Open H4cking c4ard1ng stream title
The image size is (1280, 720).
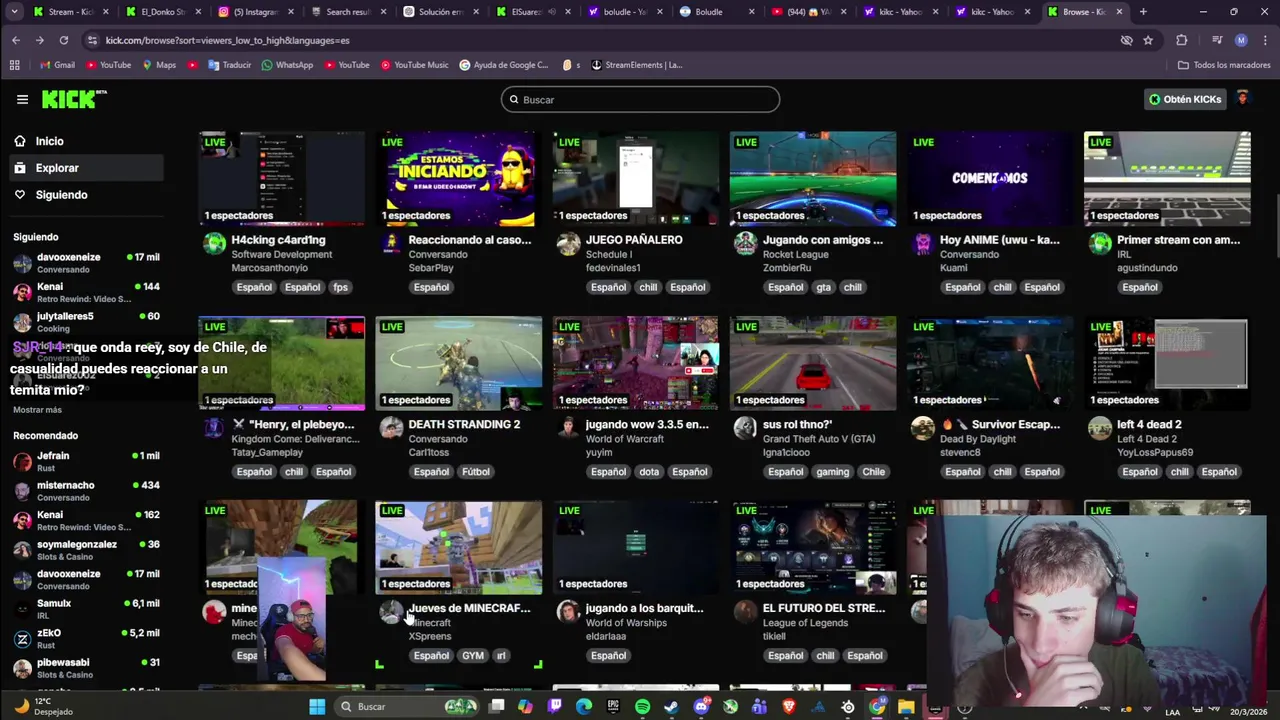(x=278, y=240)
